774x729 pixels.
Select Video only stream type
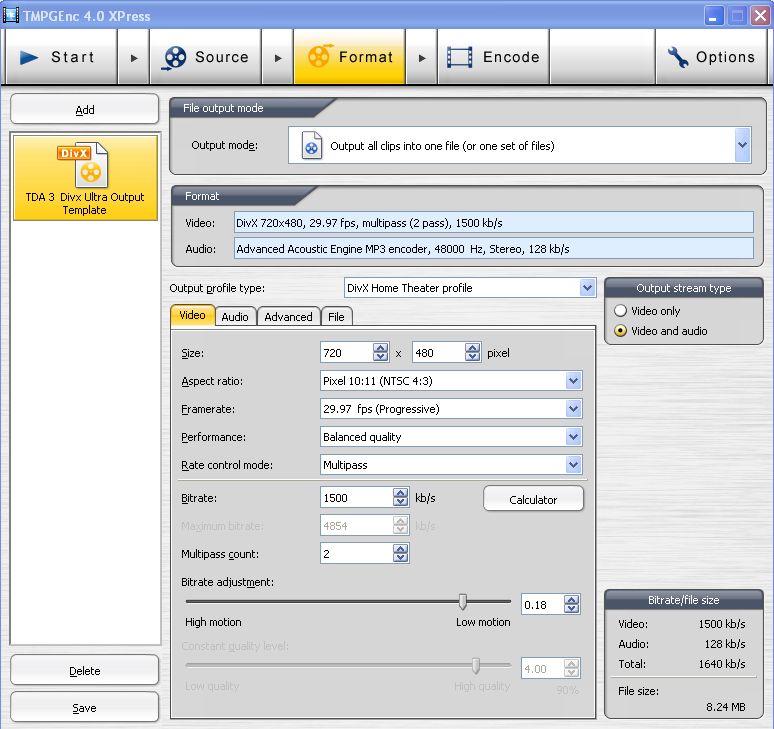(647, 310)
